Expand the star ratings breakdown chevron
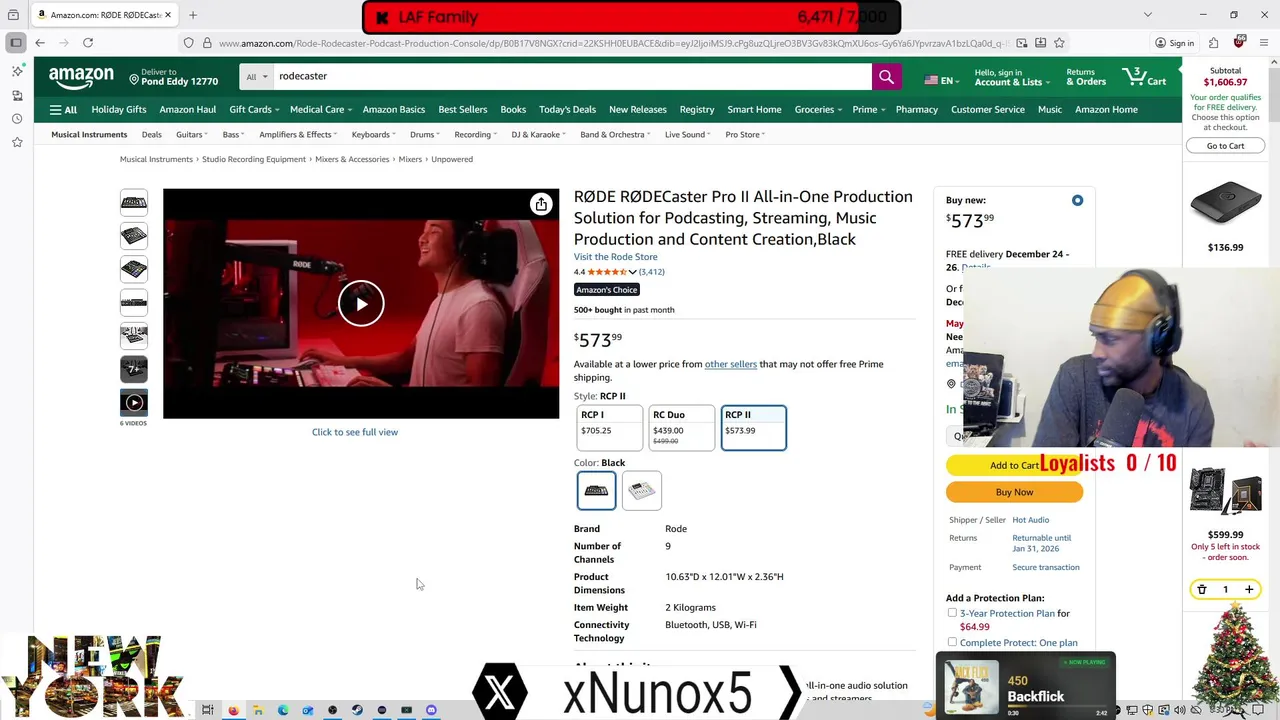1280x720 pixels. 632,272
